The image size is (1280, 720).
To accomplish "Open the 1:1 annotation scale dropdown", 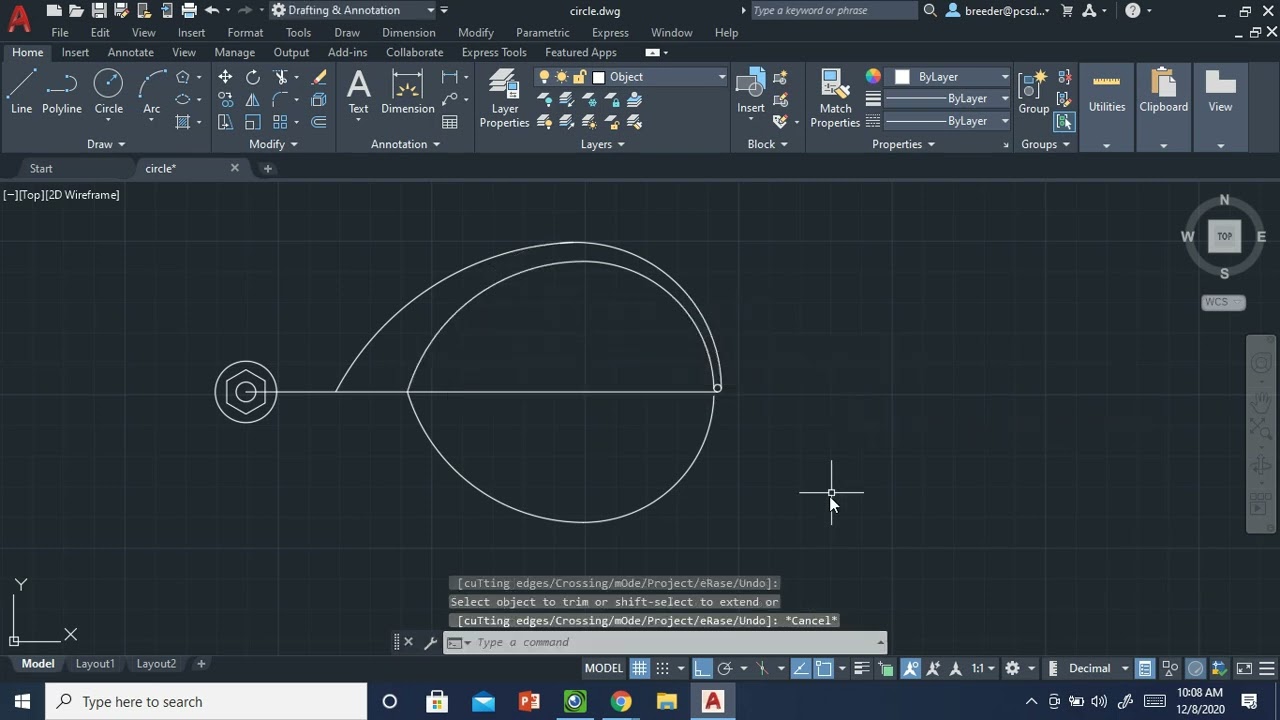I will [x=984, y=668].
